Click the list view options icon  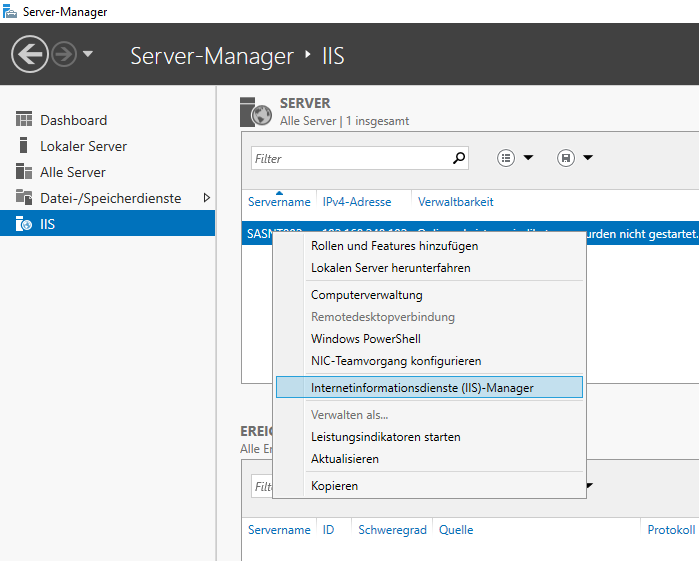pos(506,158)
